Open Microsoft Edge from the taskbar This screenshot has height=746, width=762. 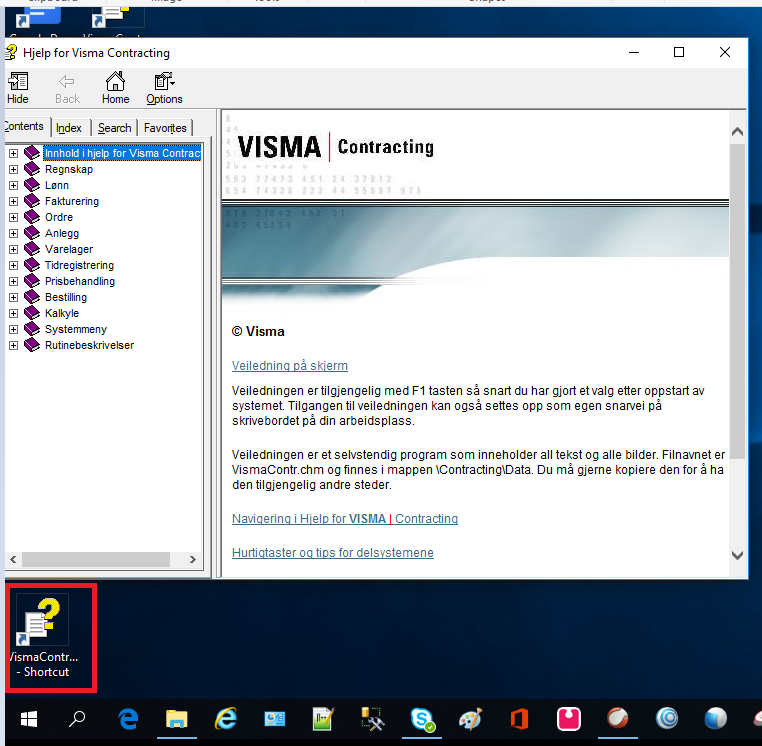click(129, 719)
